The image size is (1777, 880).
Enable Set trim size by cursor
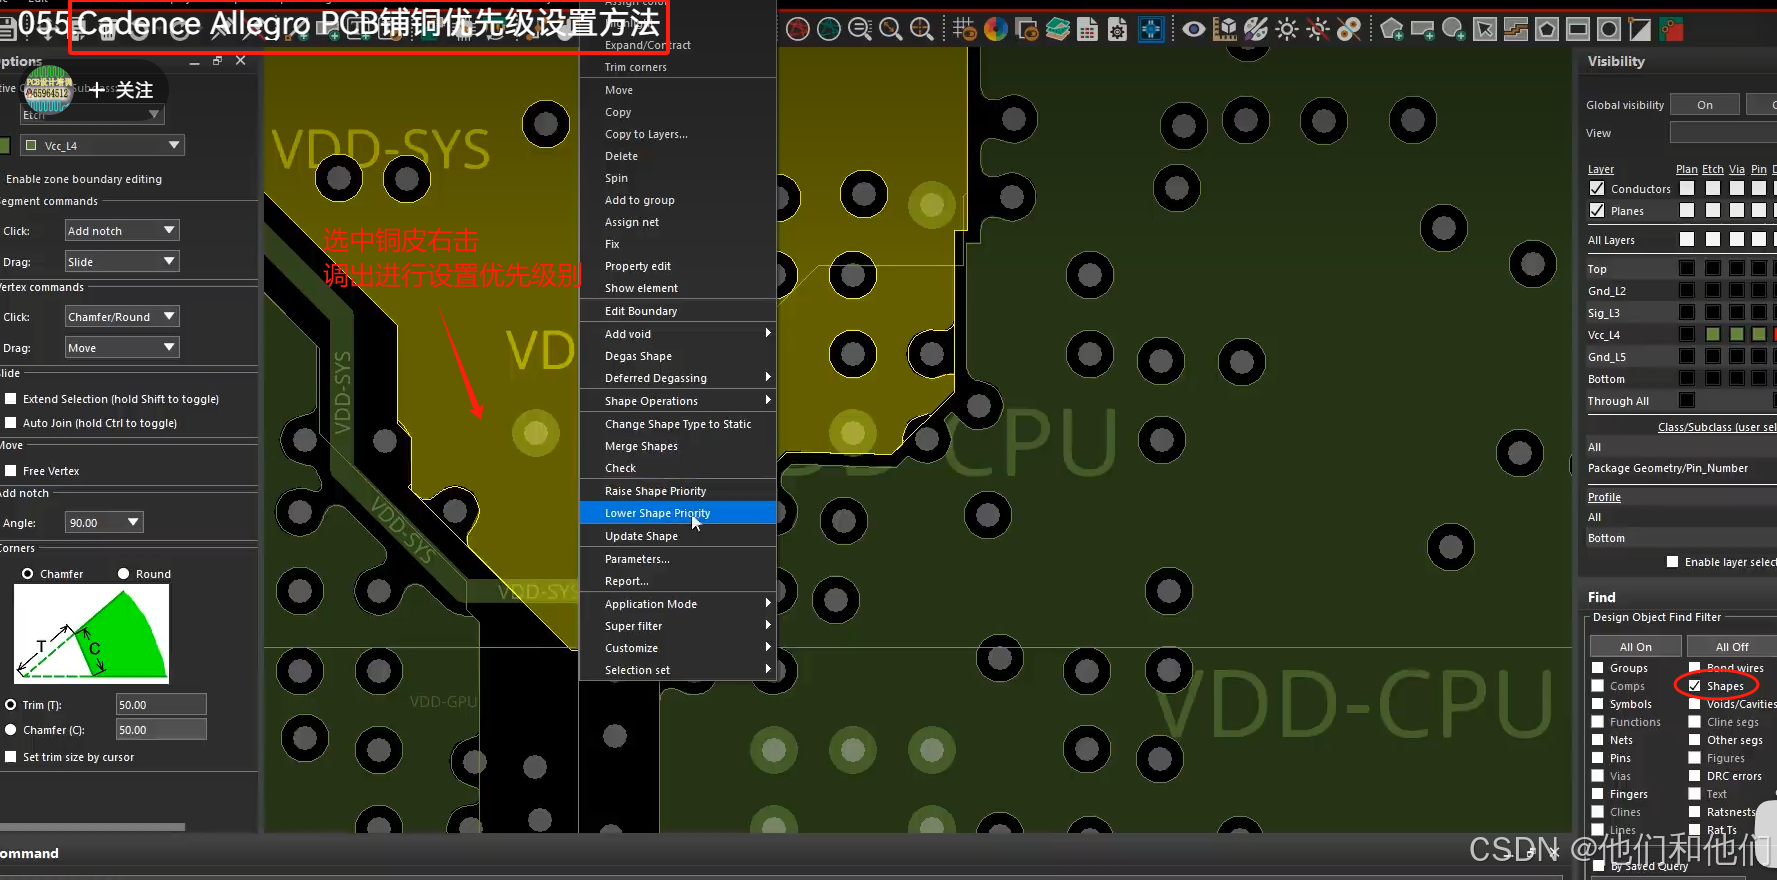click(x=11, y=757)
